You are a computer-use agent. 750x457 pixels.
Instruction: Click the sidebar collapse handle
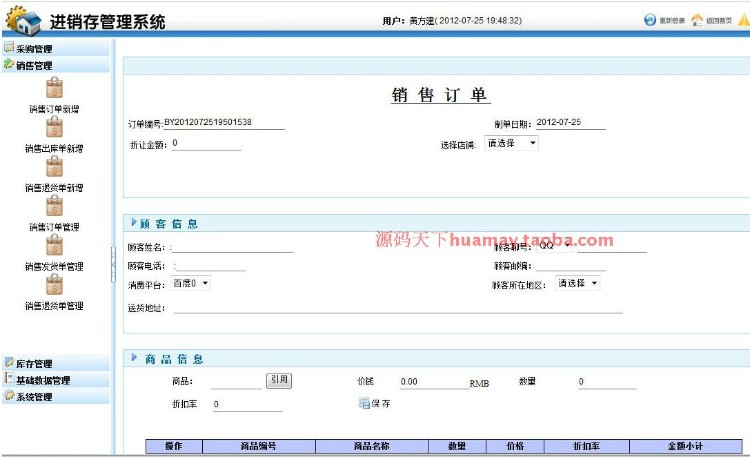coord(113,264)
